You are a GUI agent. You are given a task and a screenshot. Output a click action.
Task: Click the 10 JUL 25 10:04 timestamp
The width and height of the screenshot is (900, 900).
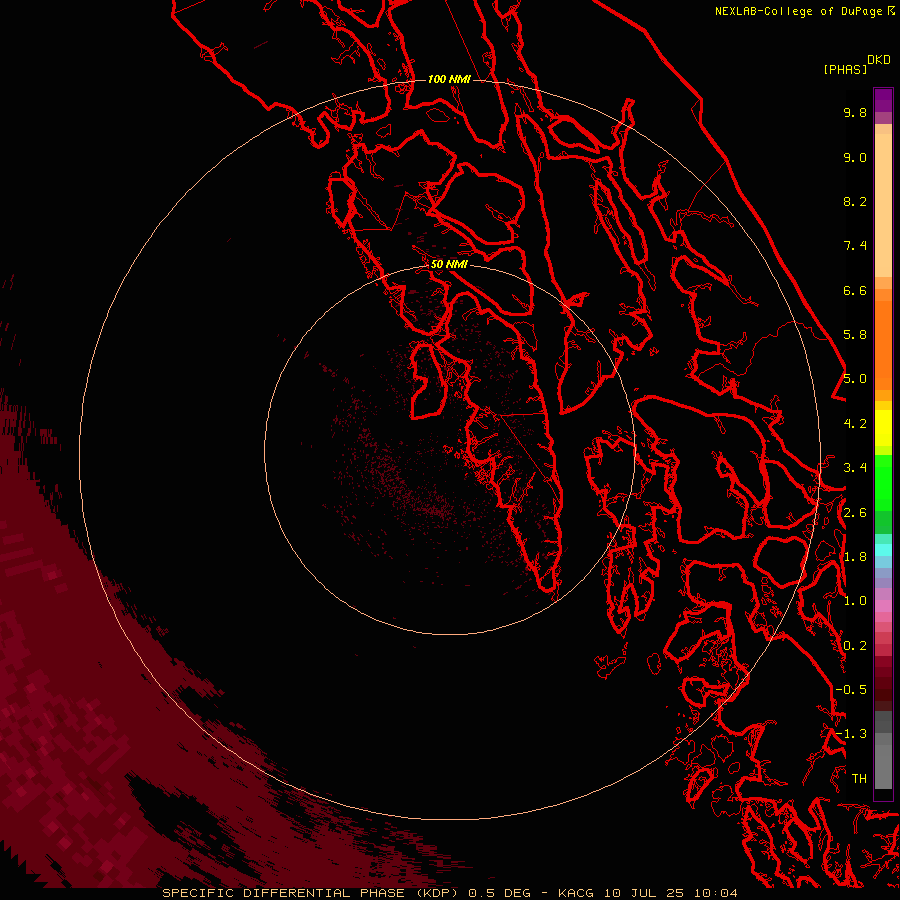tap(670, 893)
